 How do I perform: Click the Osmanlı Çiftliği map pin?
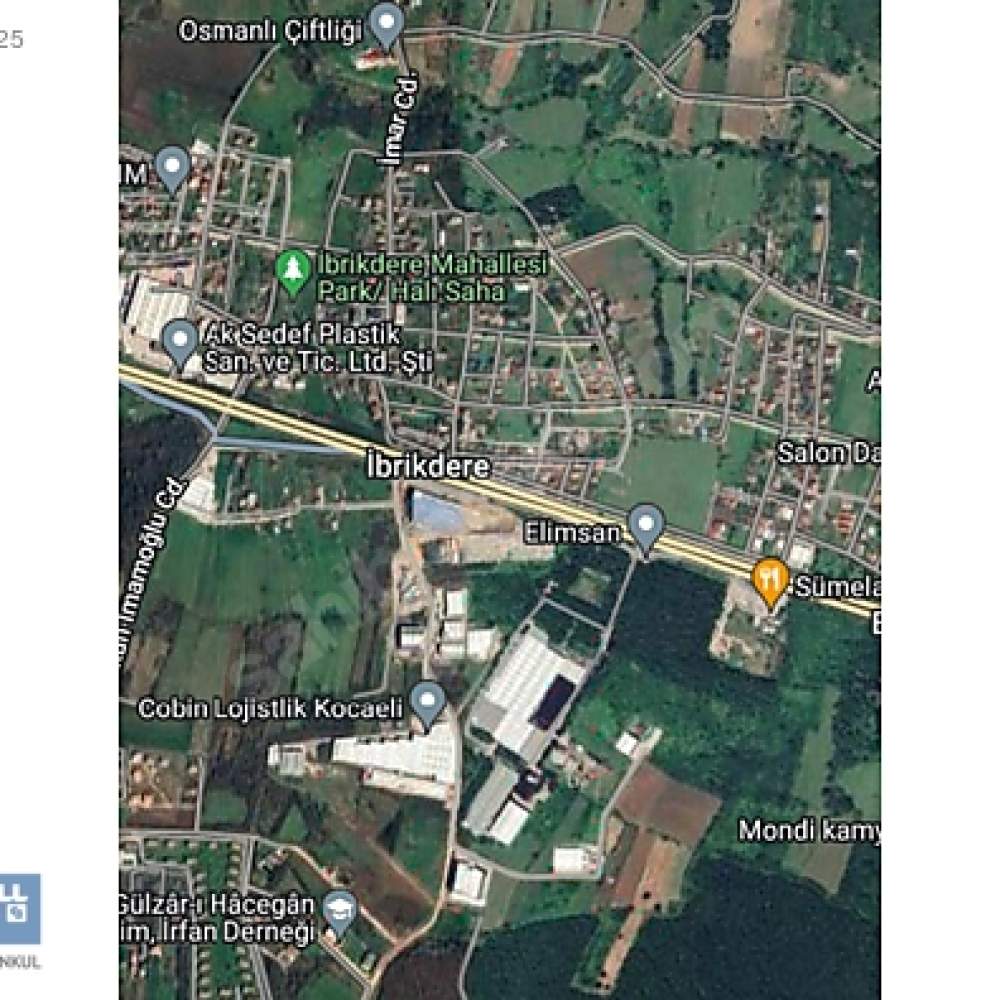(386, 26)
